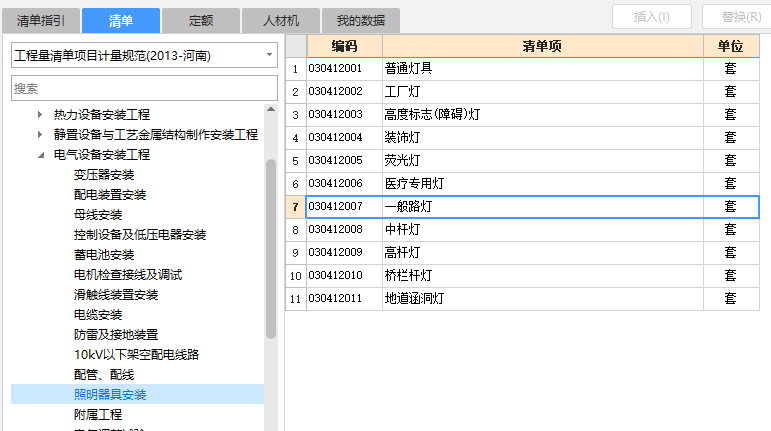Open the 定额 tab

(201, 21)
